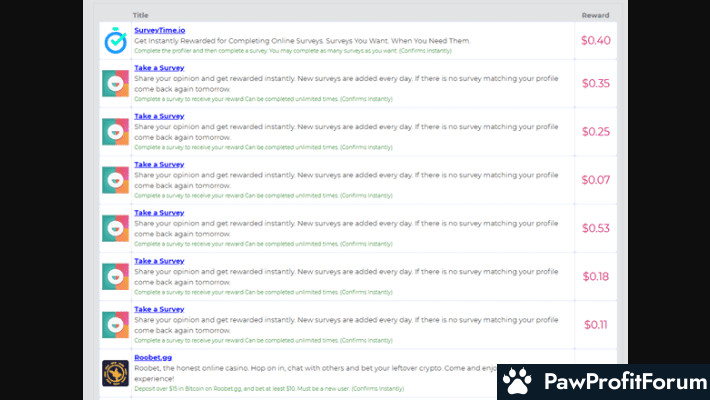
Task: Click survey icon in the $0.25 row
Action: coord(116,131)
